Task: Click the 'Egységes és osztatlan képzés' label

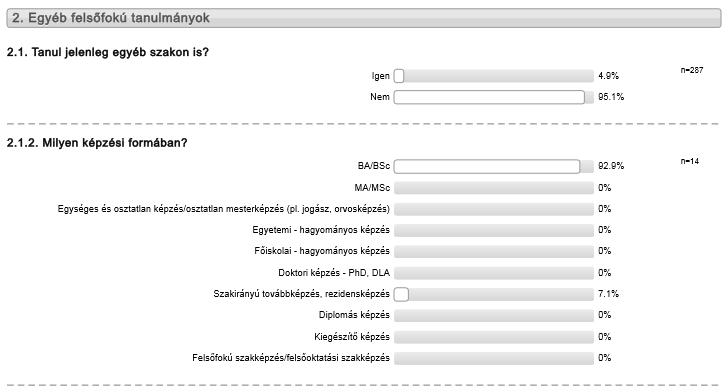Action: [223, 209]
